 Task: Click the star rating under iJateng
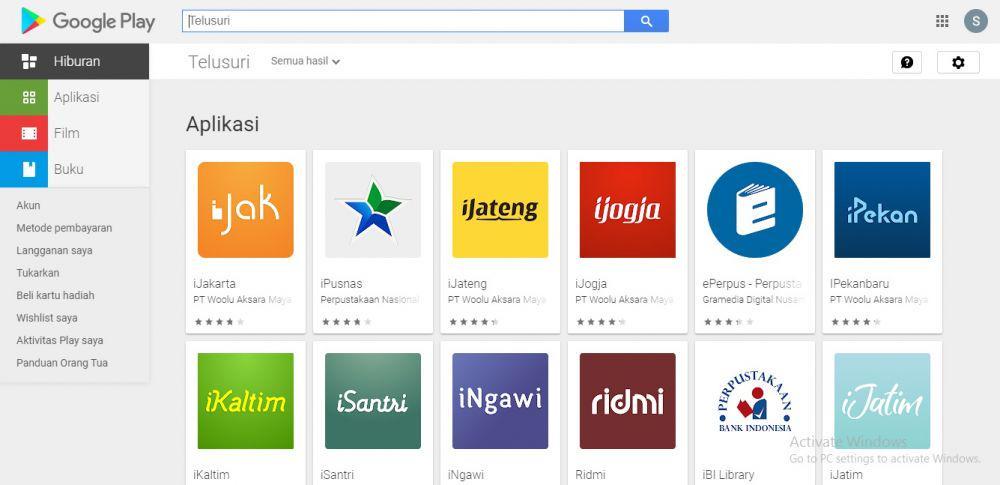473,322
